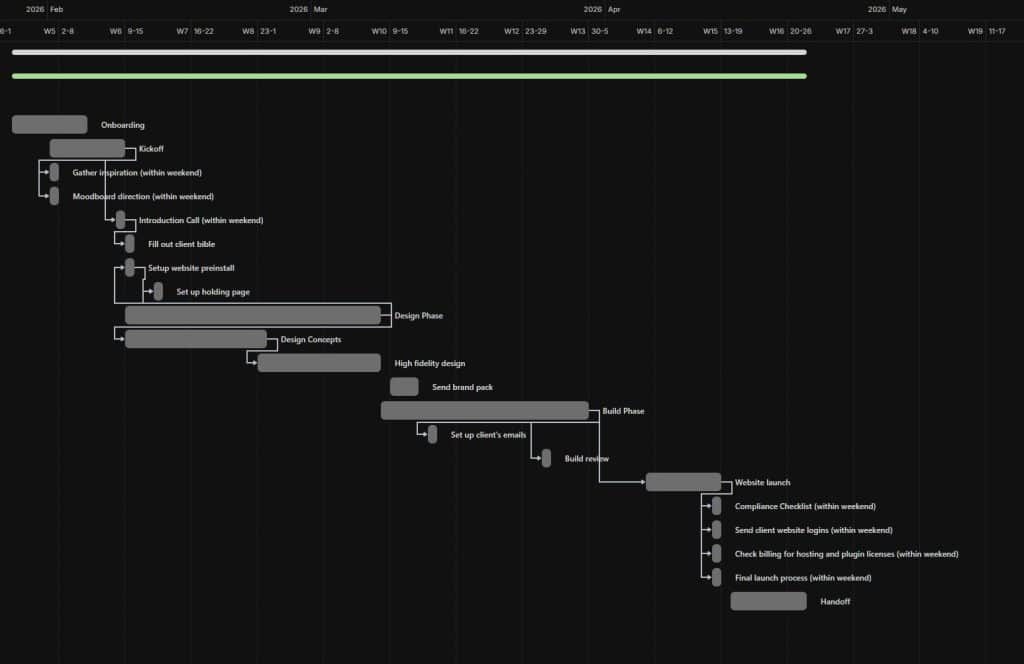The image size is (1024, 664).
Task: Click the Set up holding page marker
Action: (157, 291)
